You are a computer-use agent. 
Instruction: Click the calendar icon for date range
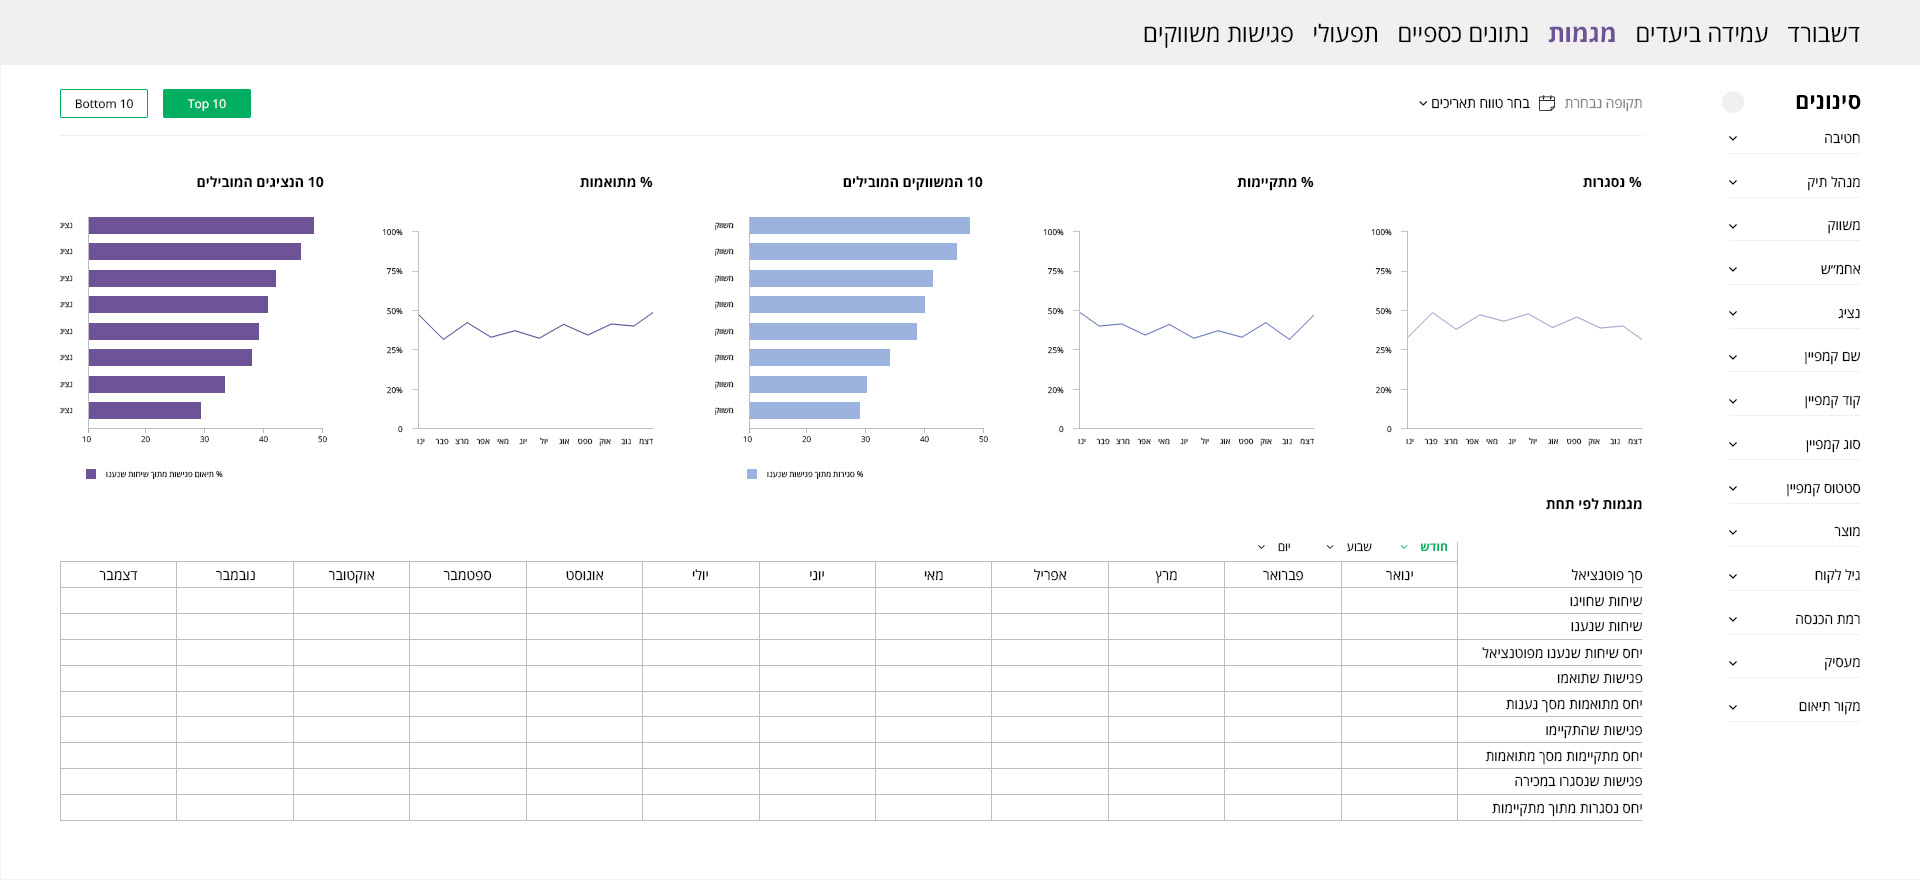1547,103
